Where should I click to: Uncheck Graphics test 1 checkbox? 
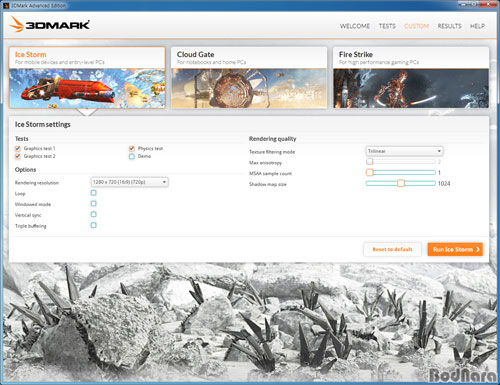click(x=18, y=148)
